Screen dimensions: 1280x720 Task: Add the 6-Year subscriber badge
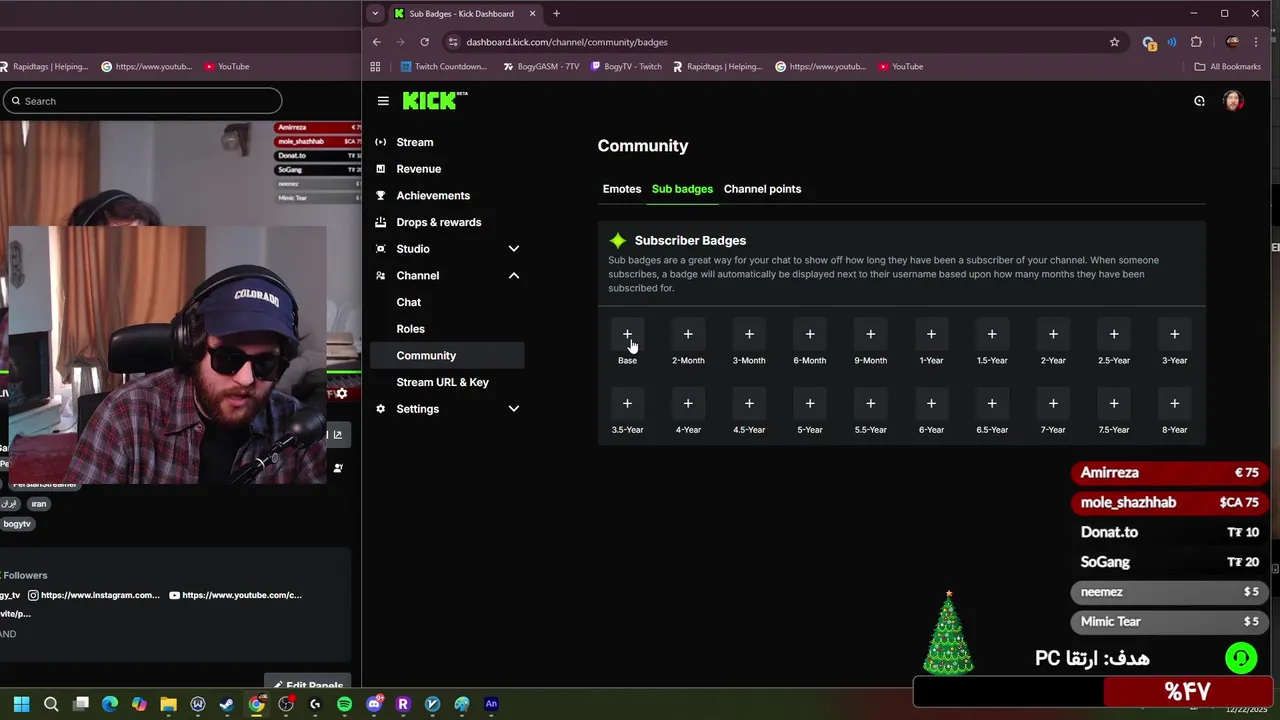[x=931, y=403]
